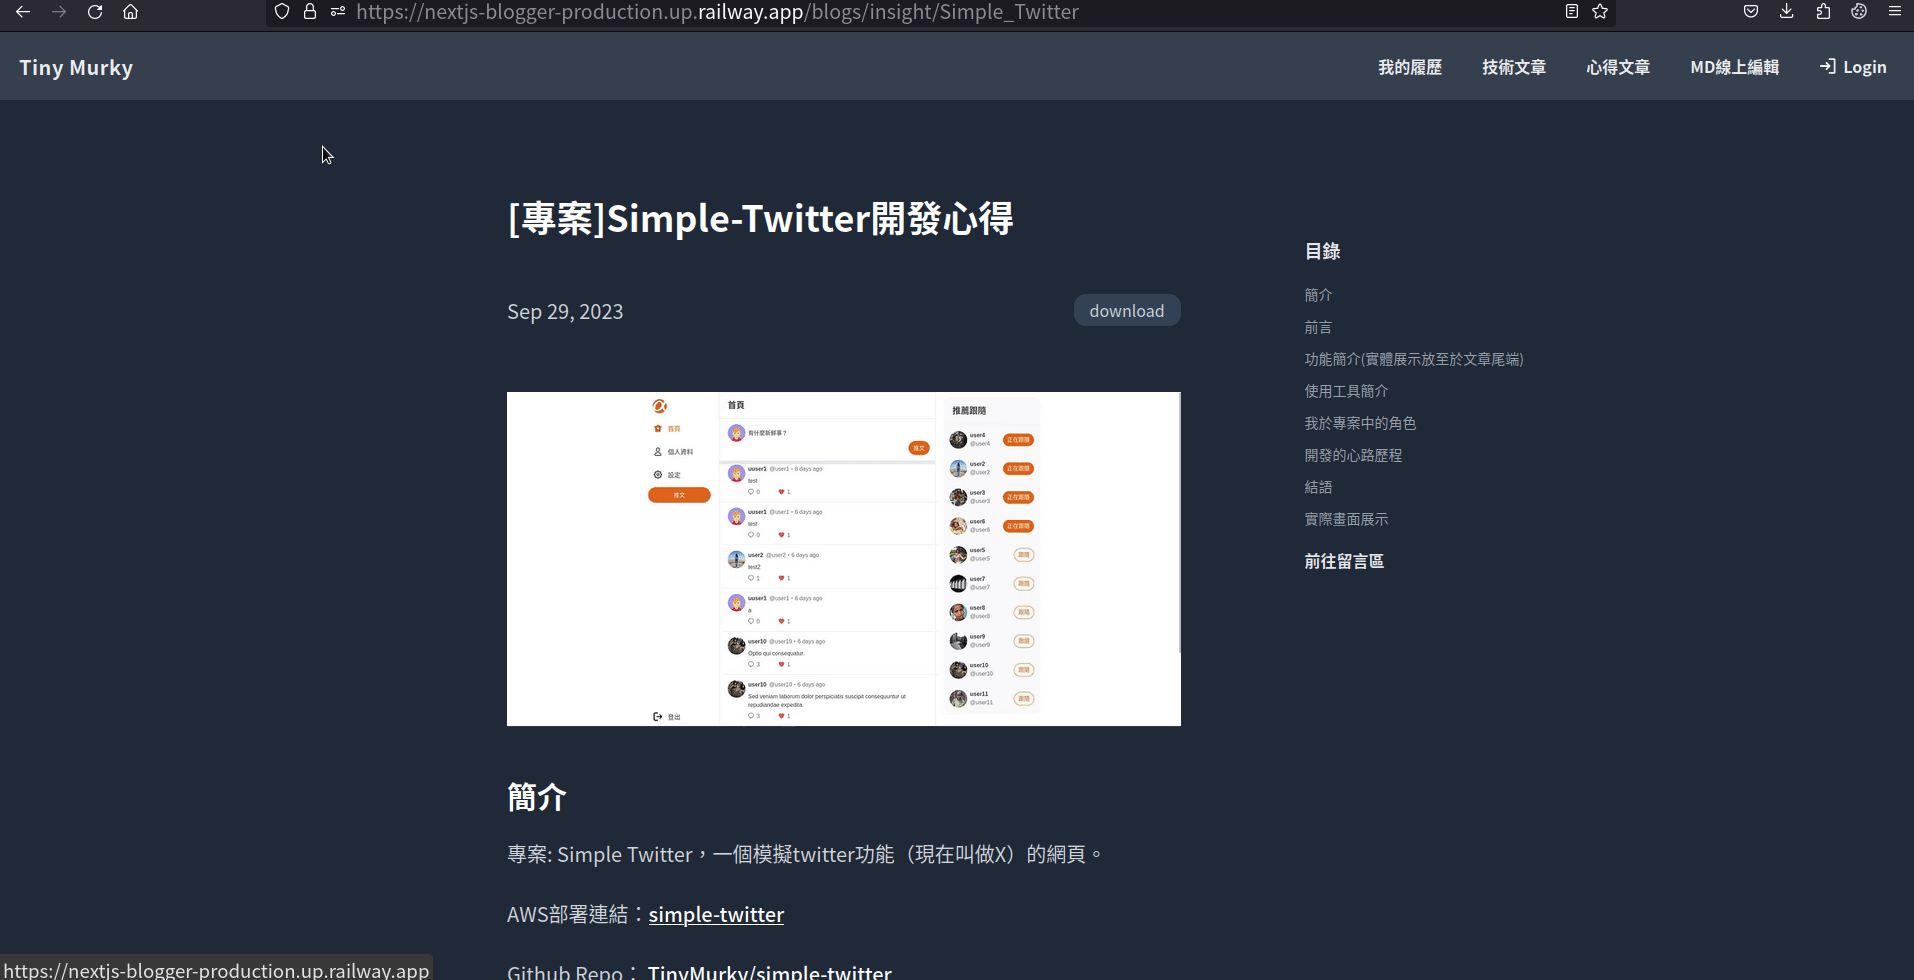Open the browser home page
This screenshot has width=1914, height=980.
[x=130, y=12]
